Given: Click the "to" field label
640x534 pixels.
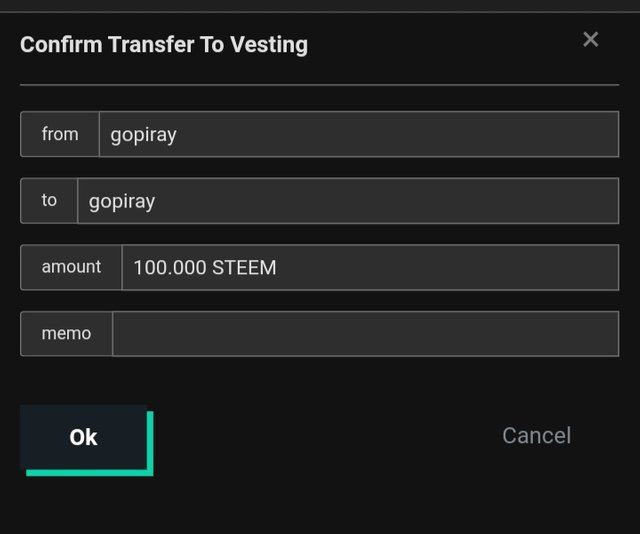Looking at the screenshot, I should pos(49,201).
